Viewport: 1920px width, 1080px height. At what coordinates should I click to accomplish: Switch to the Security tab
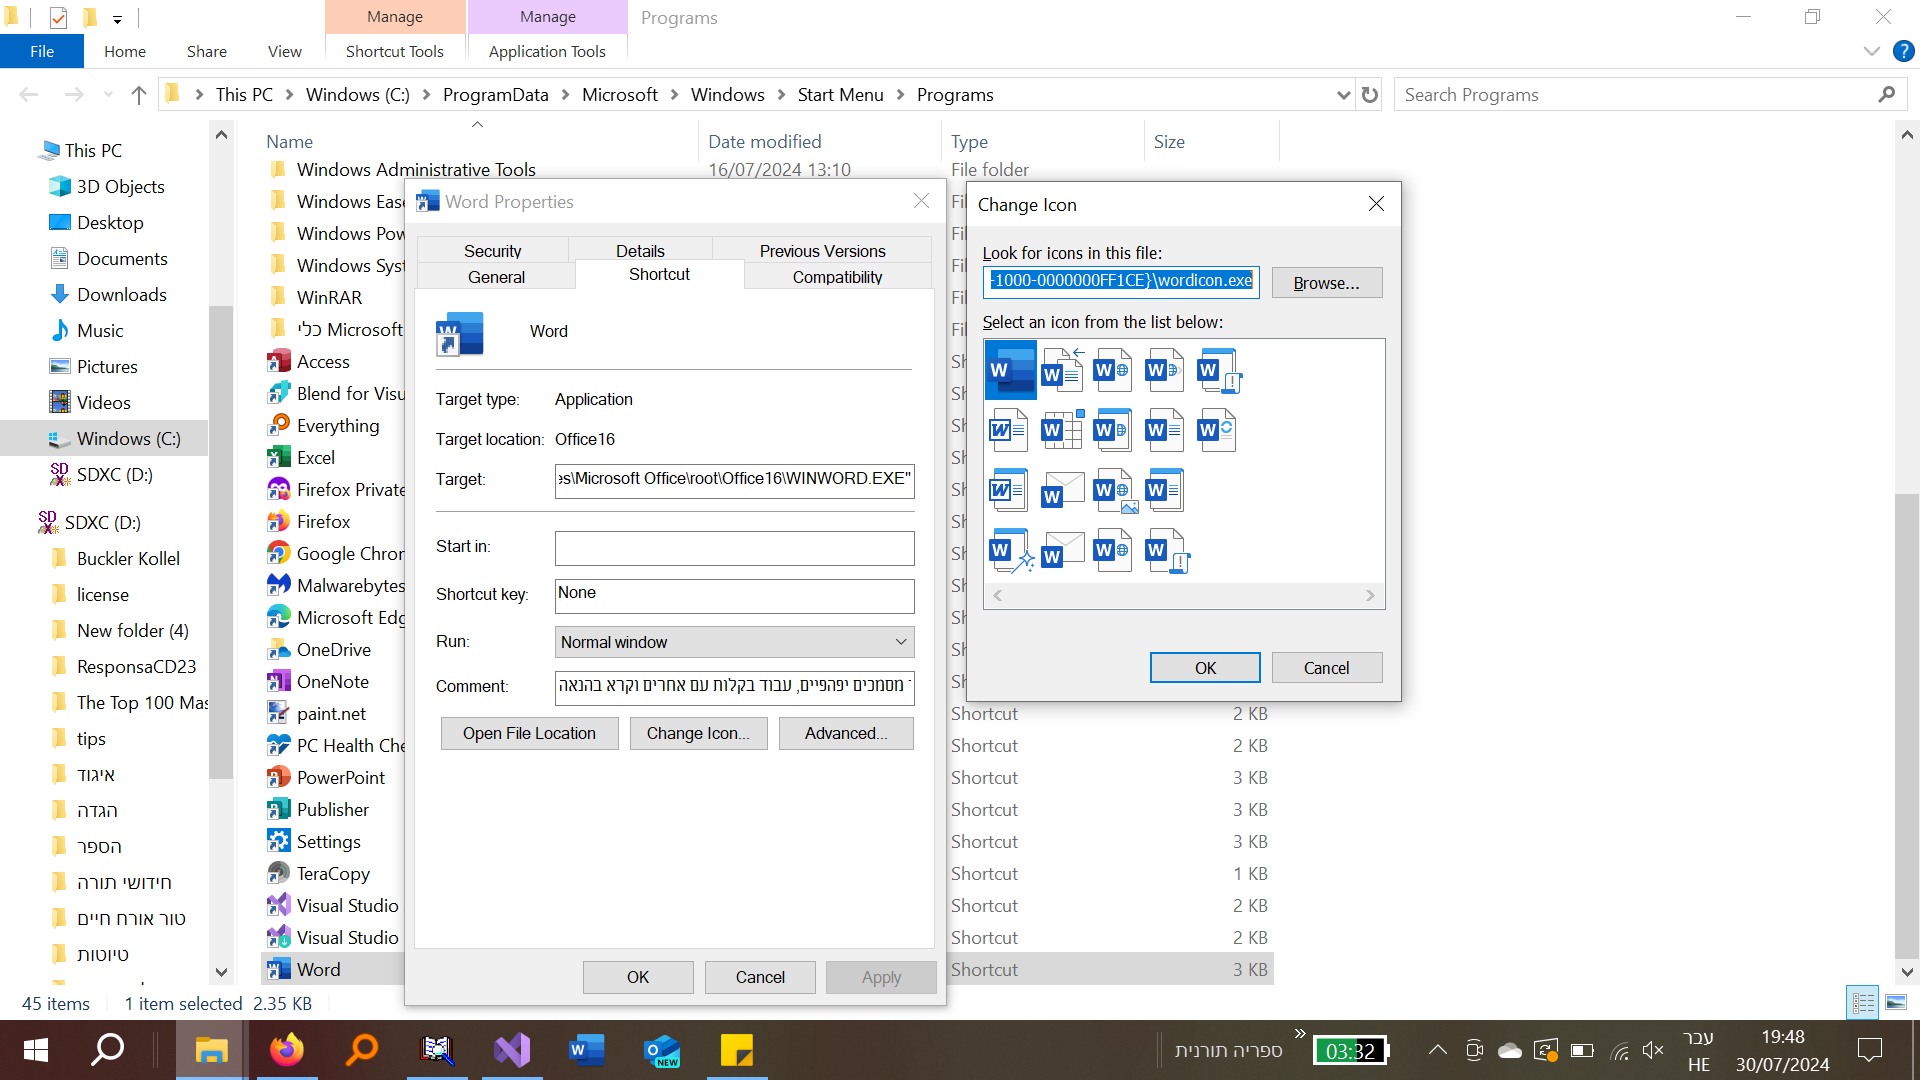click(492, 251)
